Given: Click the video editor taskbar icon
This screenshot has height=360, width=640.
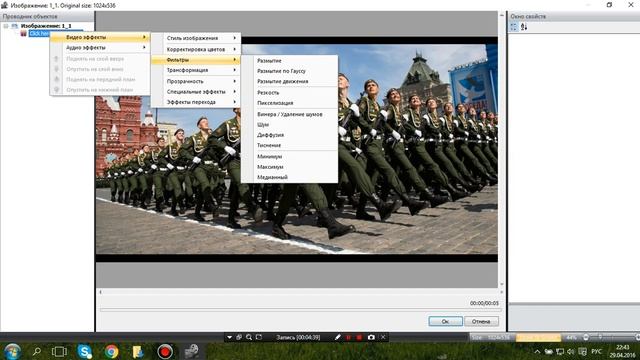Looking at the screenshot, I should click(192, 351).
